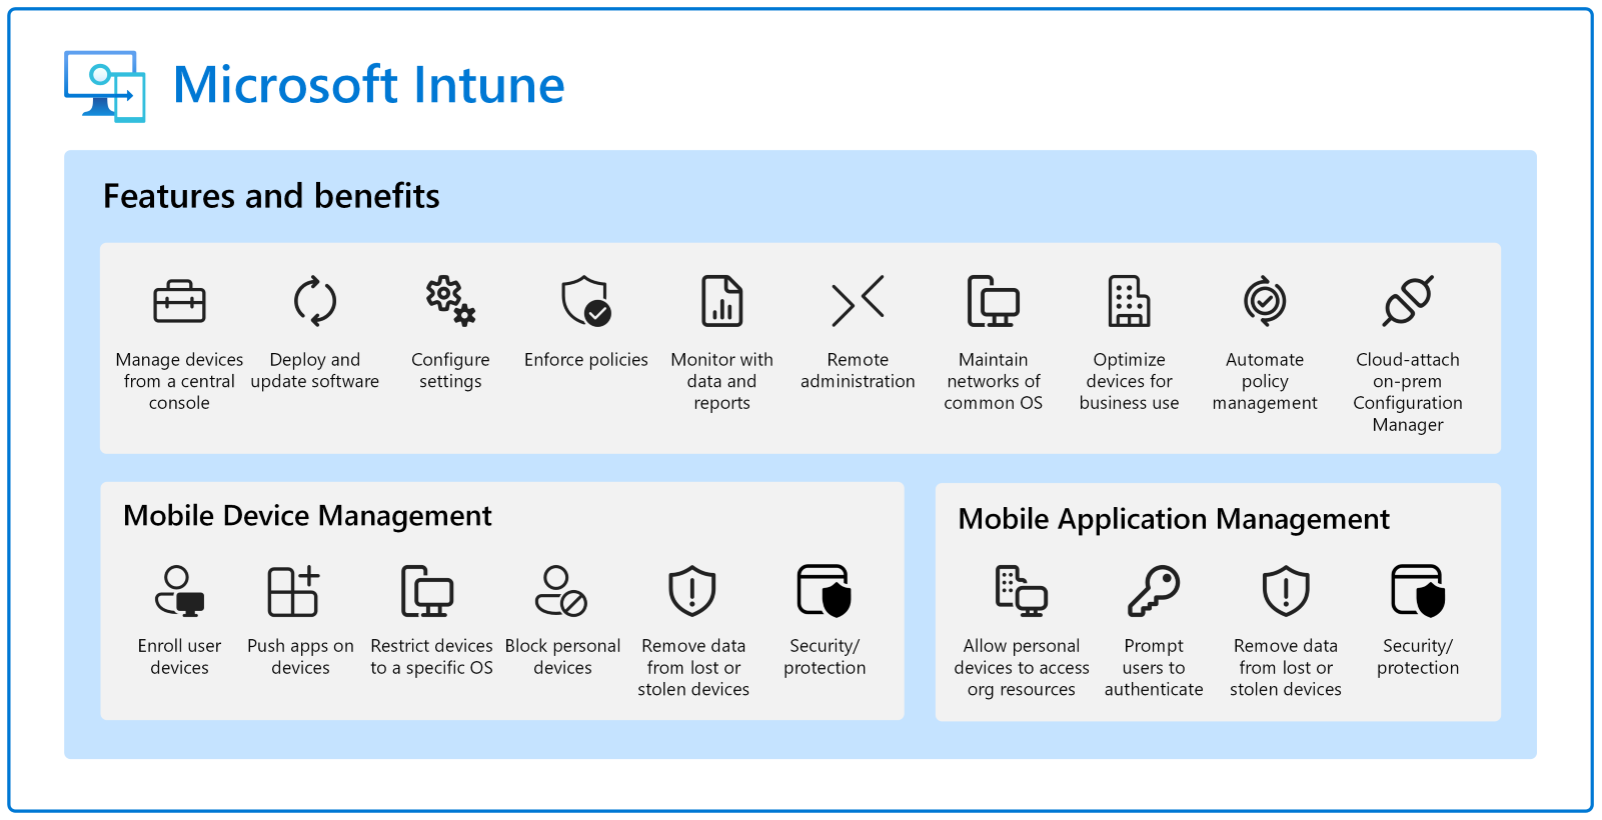Click the Features and benefits heading
Screen dimensions: 1602x820
tap(271, 196)
